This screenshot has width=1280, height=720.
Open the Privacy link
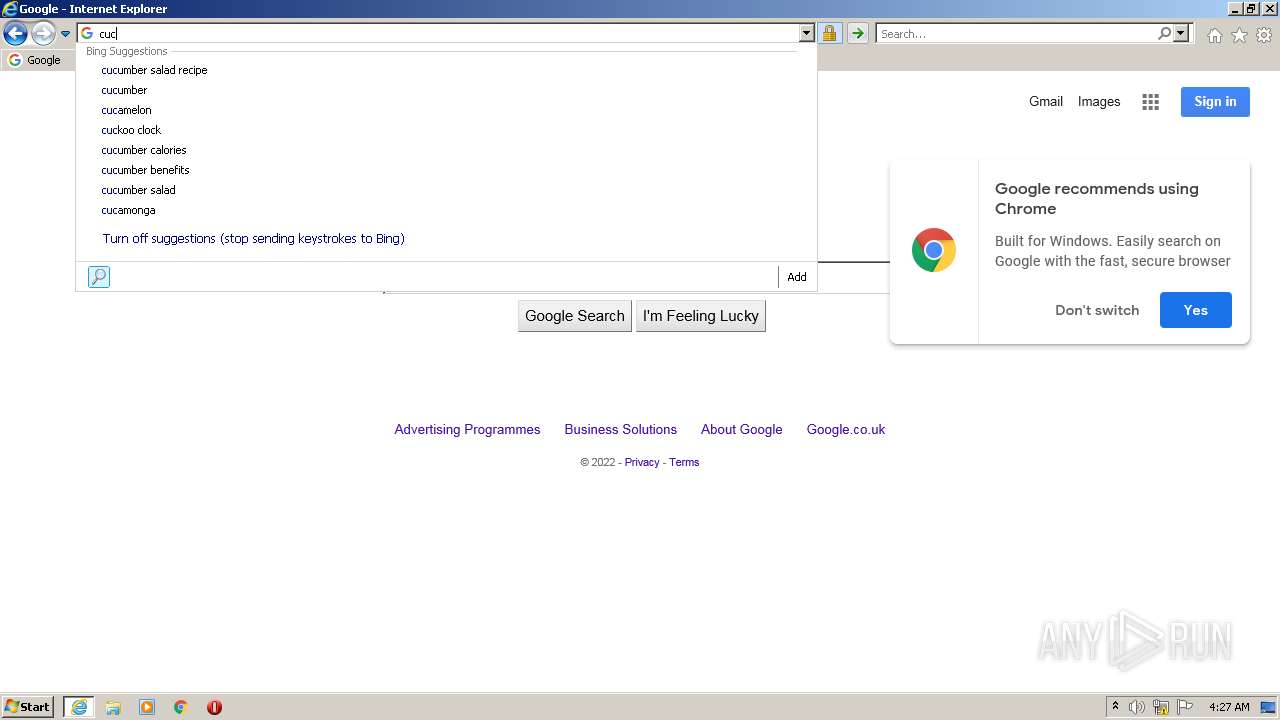pyautogui.click(x=642, y=462)
